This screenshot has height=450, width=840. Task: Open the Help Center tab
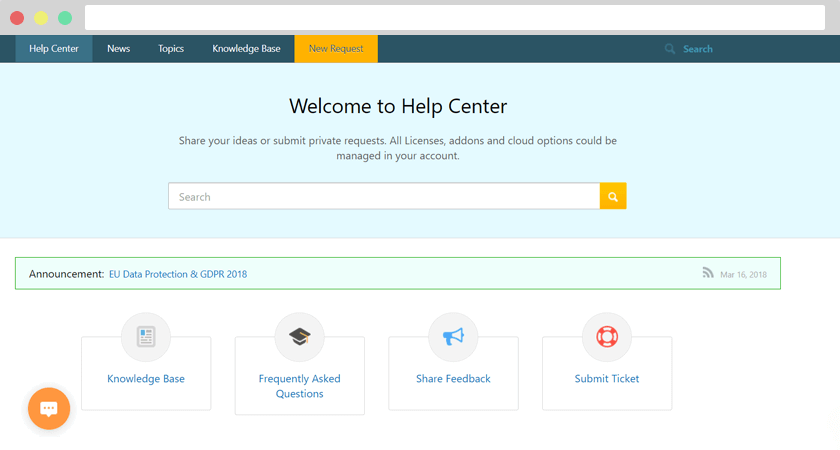pyautogui.click(x=54, y=49)
